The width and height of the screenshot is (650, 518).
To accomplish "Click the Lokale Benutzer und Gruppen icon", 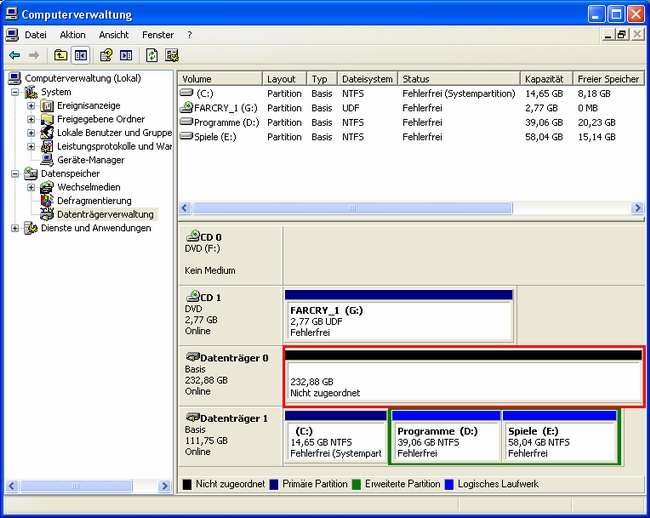I will pos(47,133).
